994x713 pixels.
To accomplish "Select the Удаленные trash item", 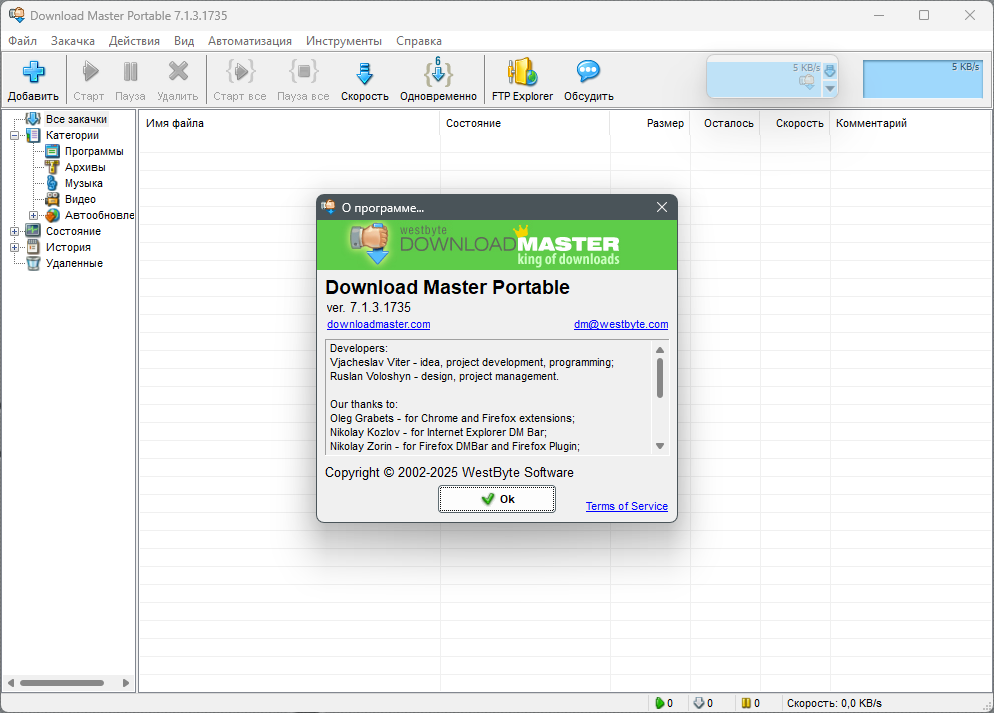I will pos(74,263).
